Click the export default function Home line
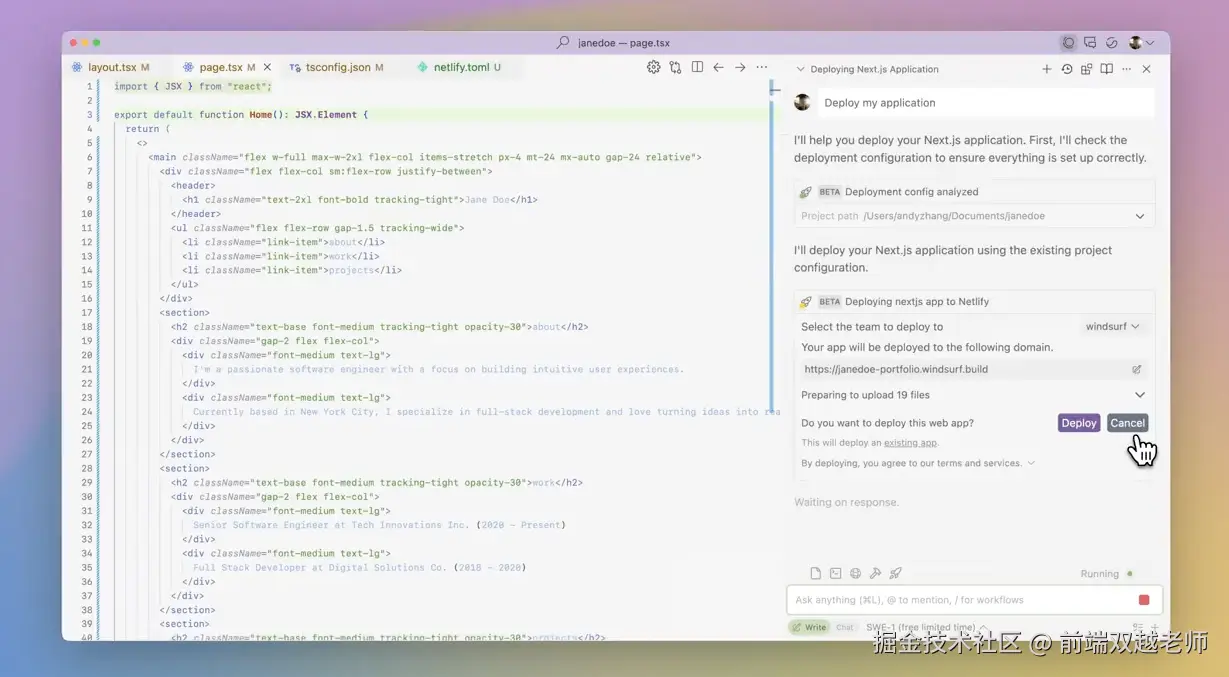The height and width of the screenshot is (677, 1229). [x=241, y=115]
